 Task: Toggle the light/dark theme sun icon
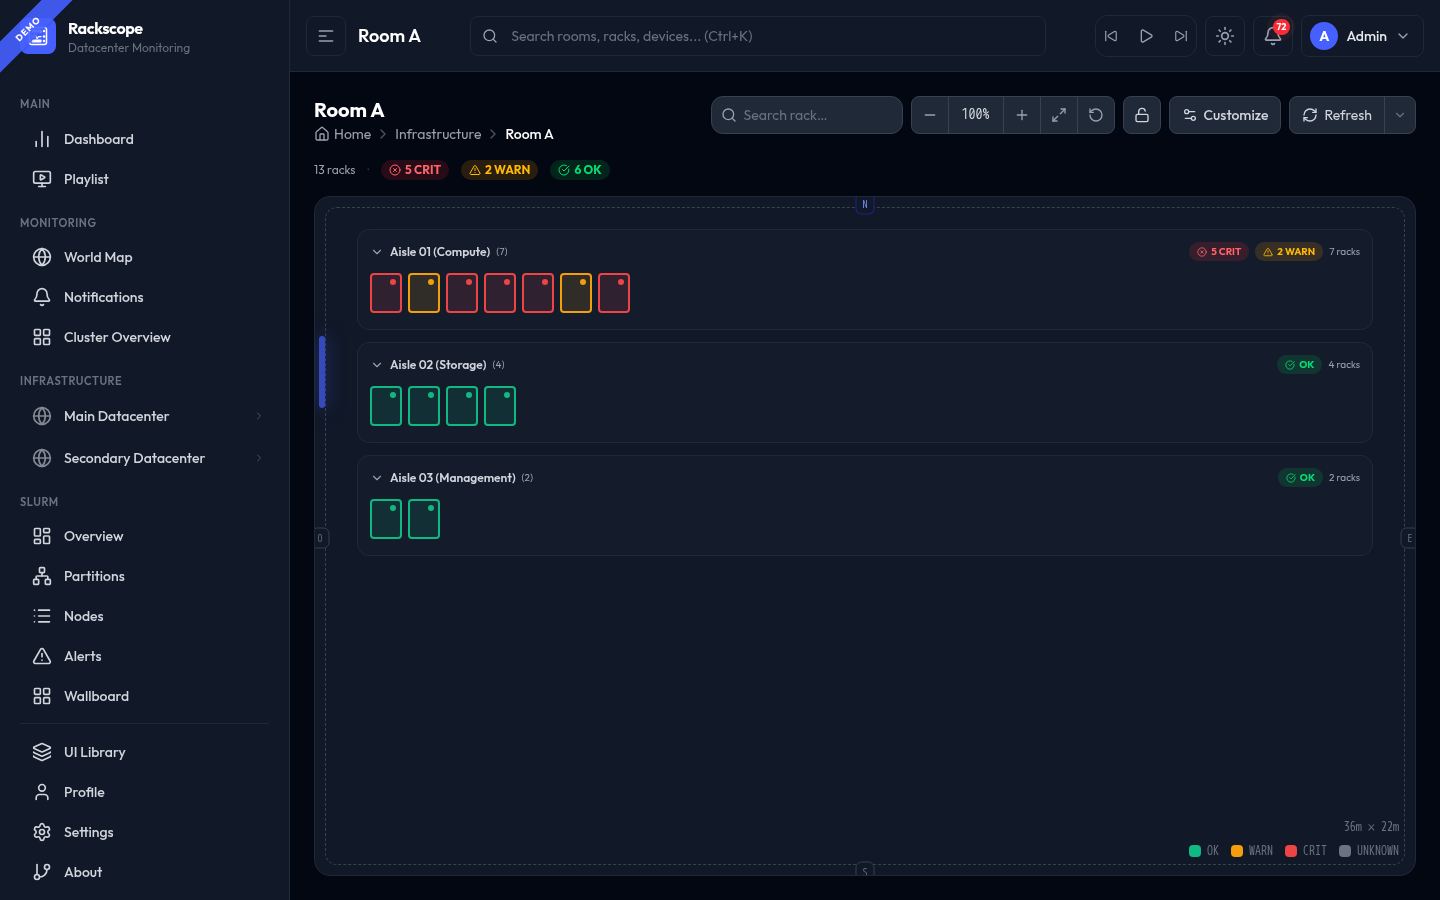1224,36
